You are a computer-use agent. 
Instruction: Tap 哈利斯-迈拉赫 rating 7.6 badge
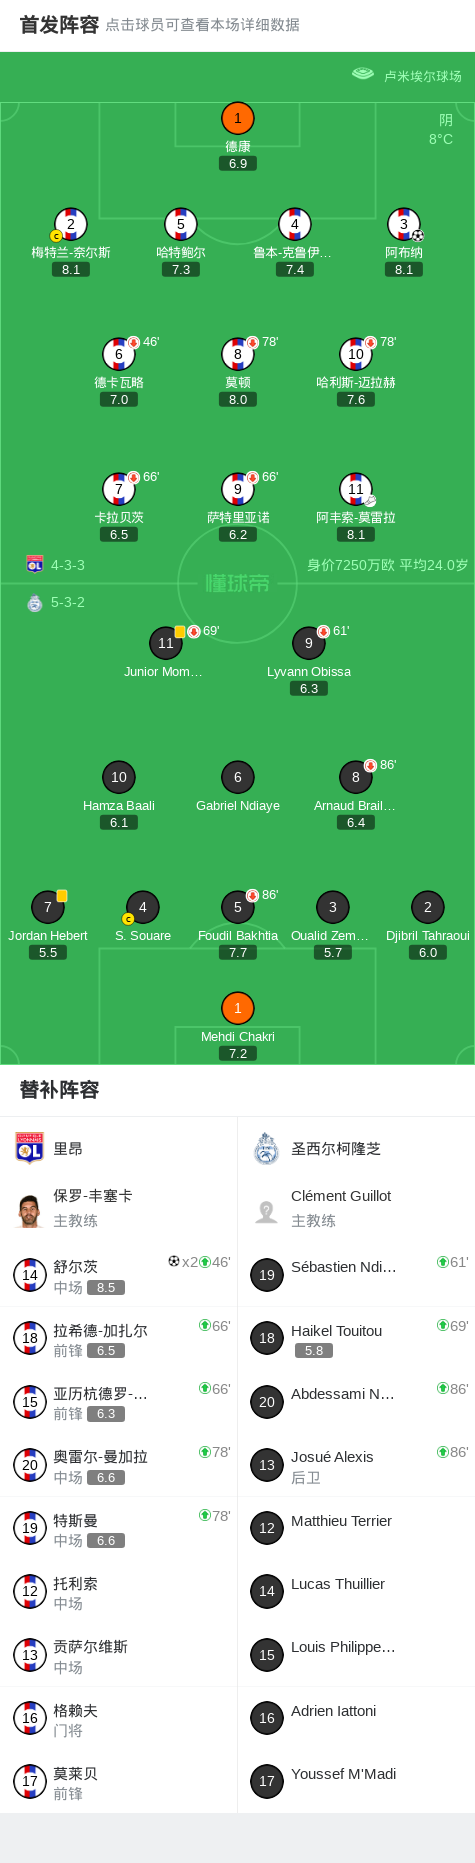(356, 399)
